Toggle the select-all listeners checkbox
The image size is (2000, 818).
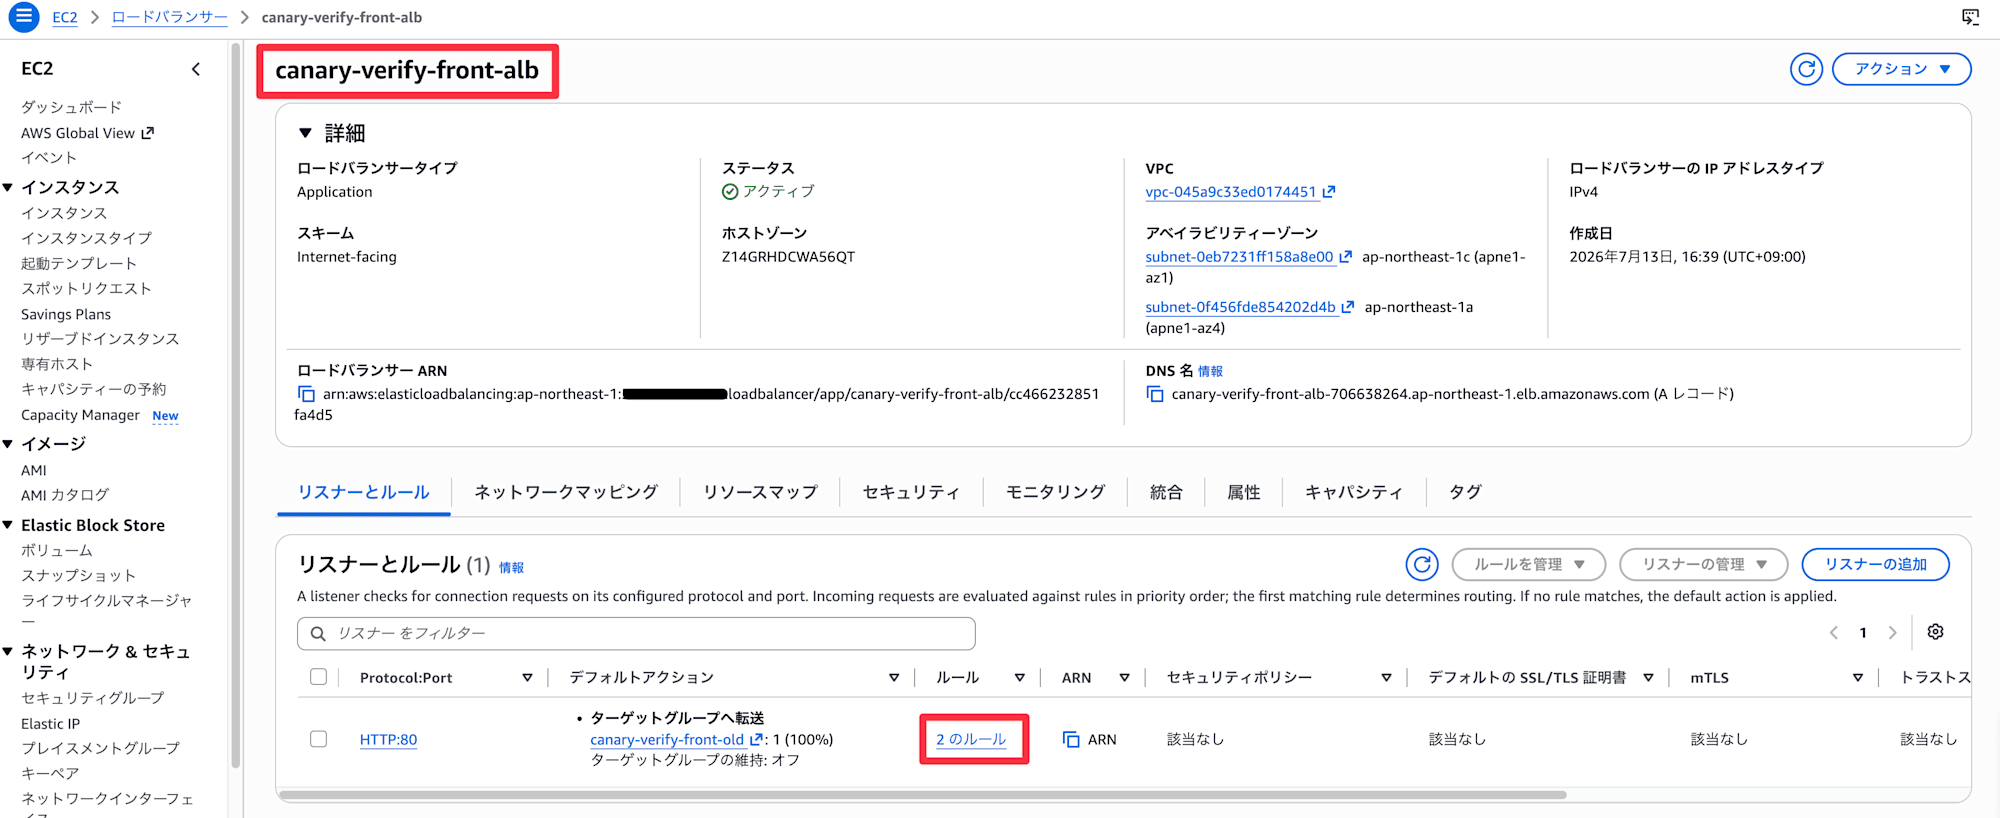point(318,677)
